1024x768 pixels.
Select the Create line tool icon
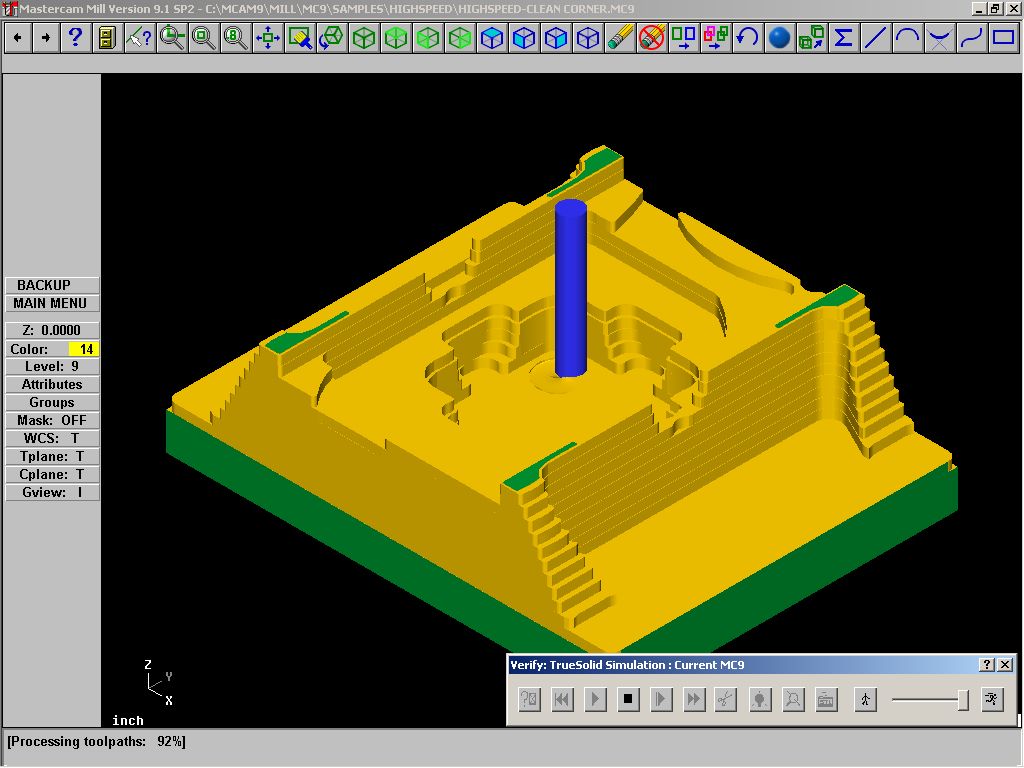[875, 38]
